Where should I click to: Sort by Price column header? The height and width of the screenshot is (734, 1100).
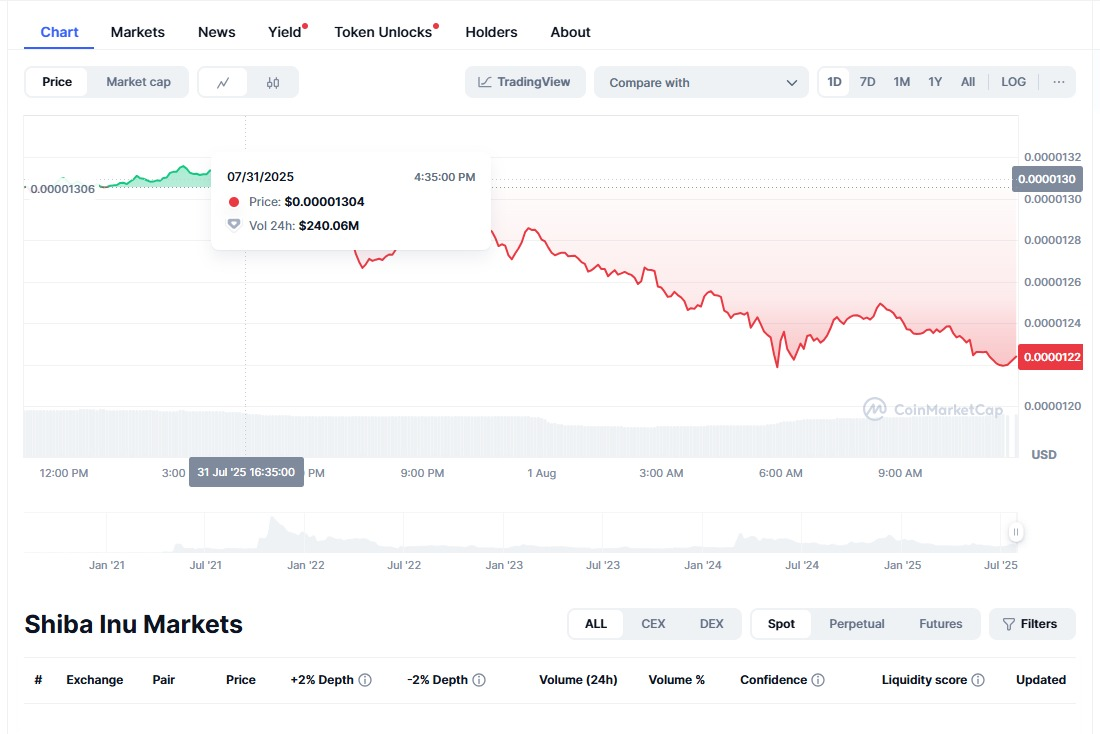point(241,680)
